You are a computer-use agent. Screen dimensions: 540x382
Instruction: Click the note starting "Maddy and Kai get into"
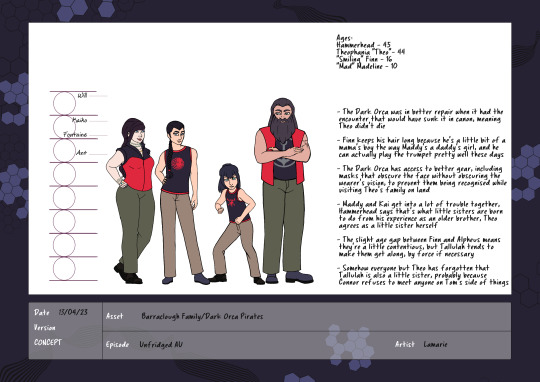[420, 215]
